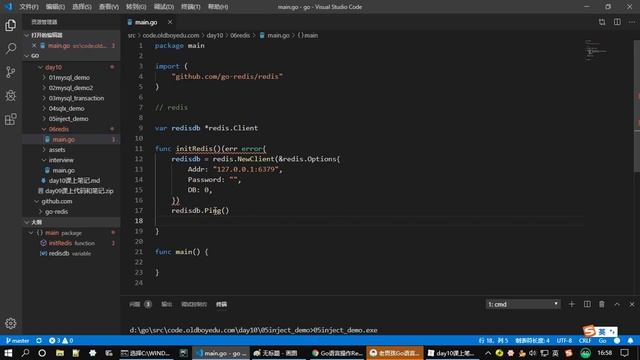This screenshot has height=360, width=640.
Task: Open the third item in the menu bar
Action: pos(82,7)
